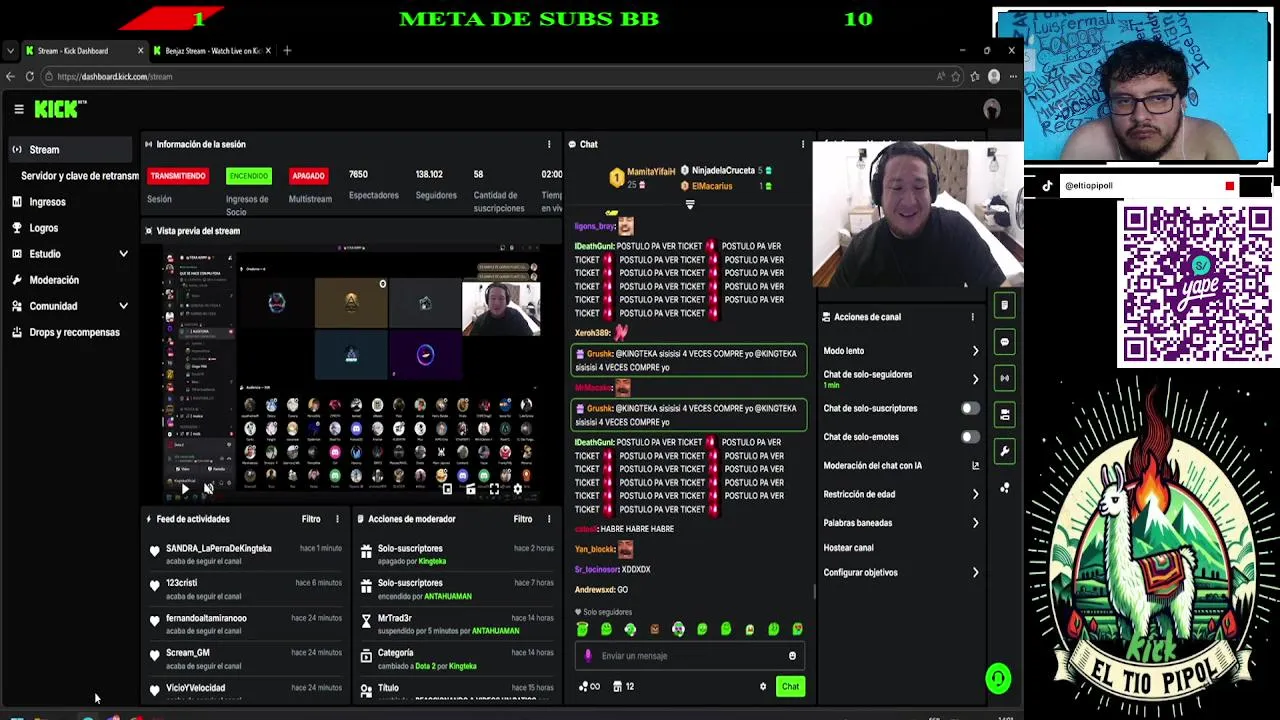Click the Ingresos chart icon
Screen dimensions: 1280x720
click(x=17, y=202)
